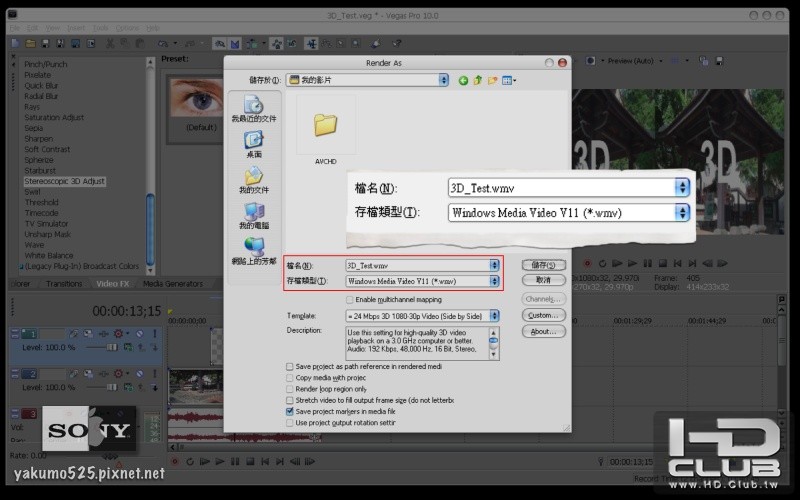
Task: Open the Tools menu
Action: coord(100,28)
